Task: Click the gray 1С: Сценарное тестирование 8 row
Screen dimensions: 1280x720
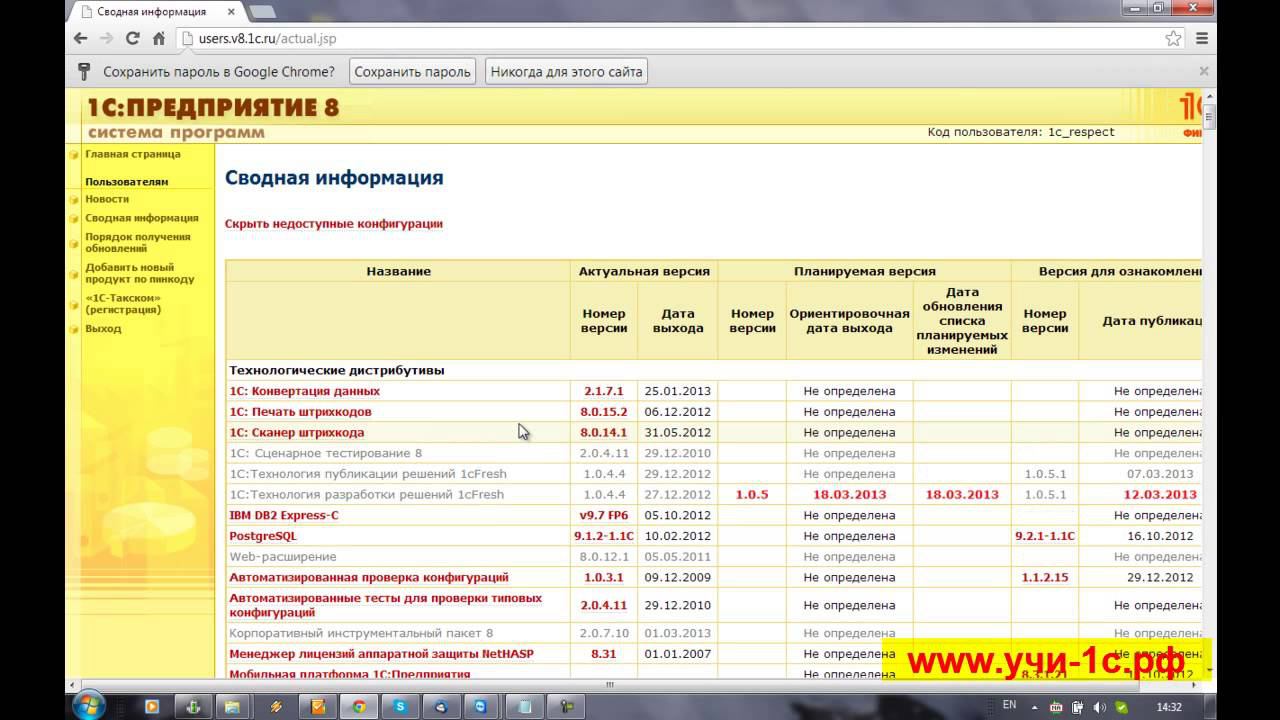Action: pyautogui.click(x=326, y=454)
